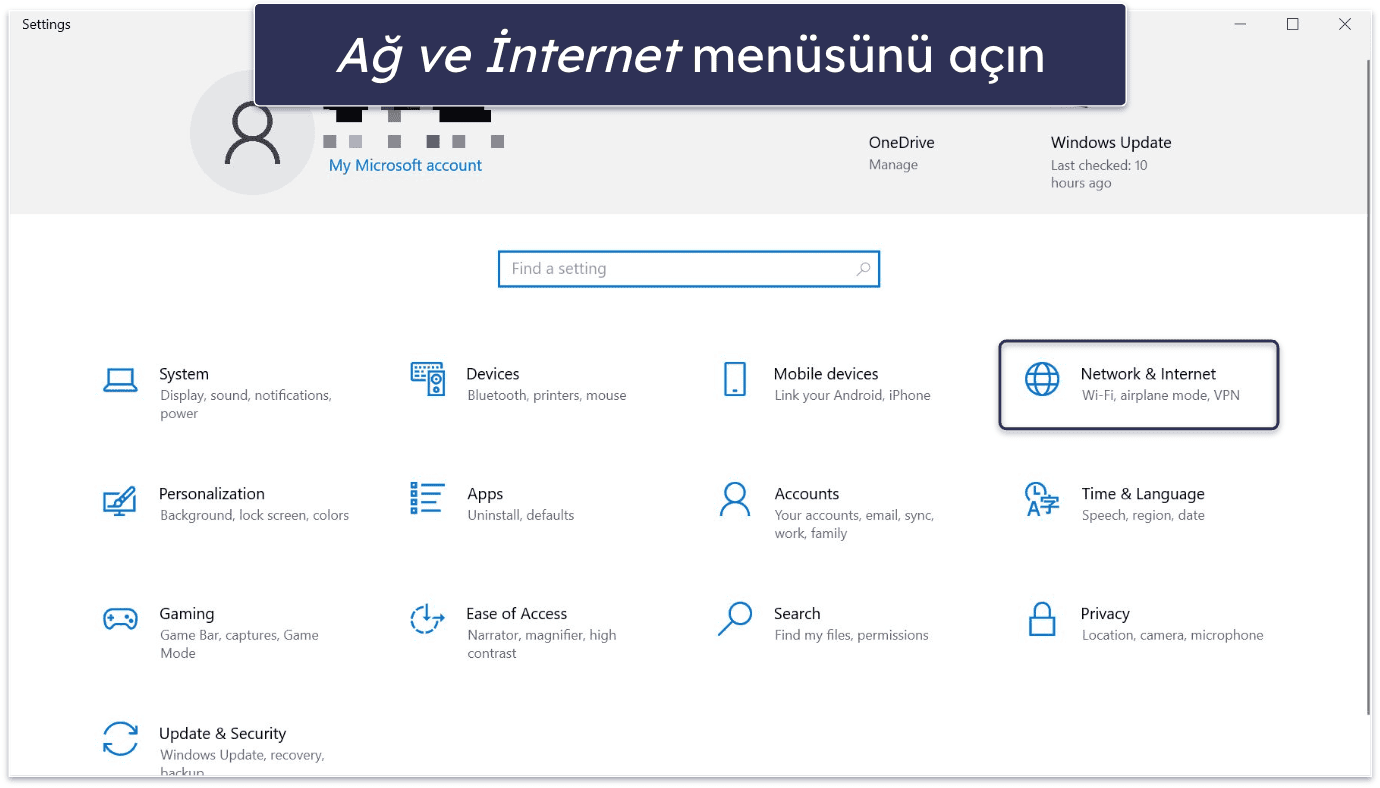
Task: Open the Search category label
Action: pos(797,614)
